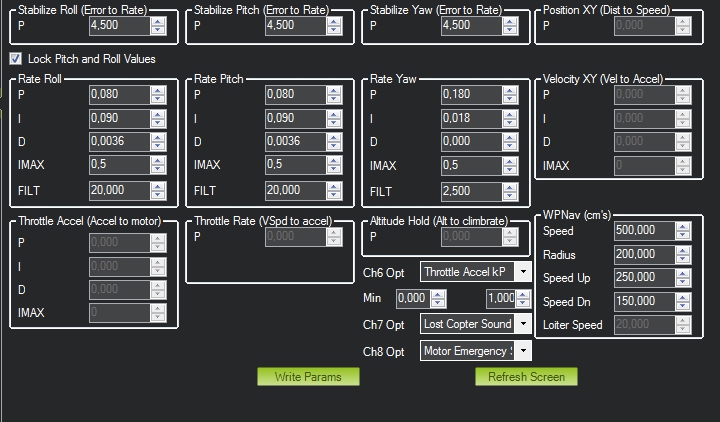Decrease Stabilize Pitch P value with down arrow
Viewport: 720px width, 422px height.
coord(334,30)
